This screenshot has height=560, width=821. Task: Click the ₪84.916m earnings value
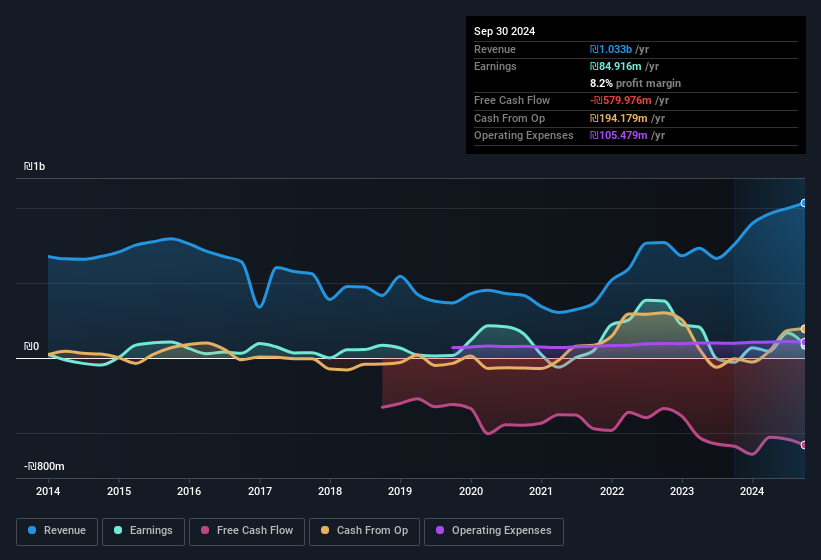pos(615,66)
